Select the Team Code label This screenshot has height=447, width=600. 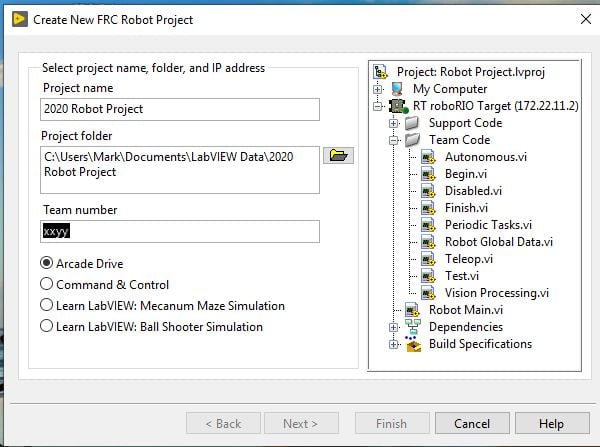[x=460, y=140]
